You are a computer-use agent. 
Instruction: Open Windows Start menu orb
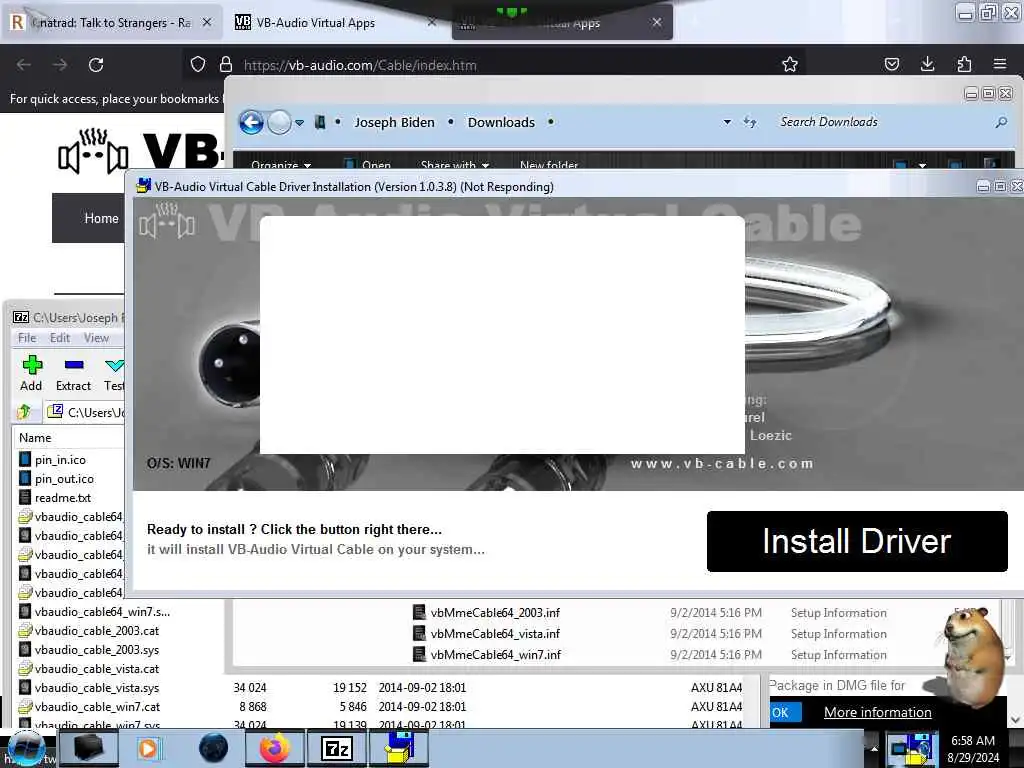25,748
